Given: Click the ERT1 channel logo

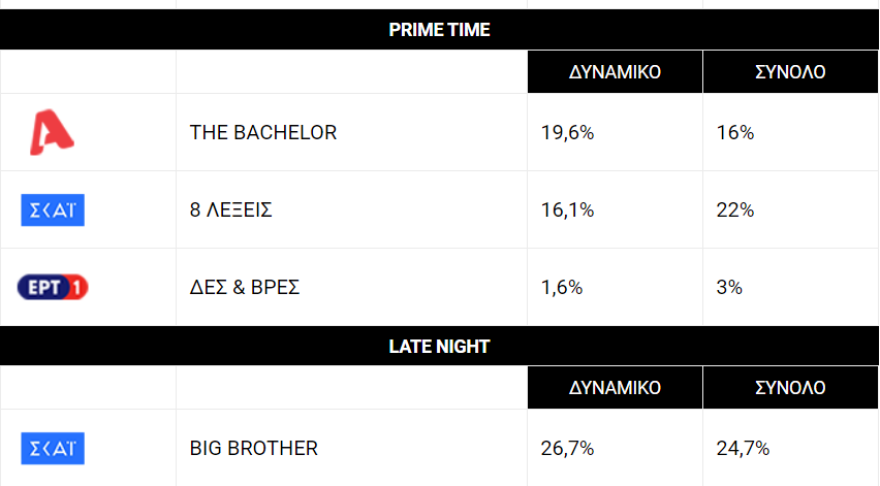Looking at the screenshot, I should [x=53, y=288].
